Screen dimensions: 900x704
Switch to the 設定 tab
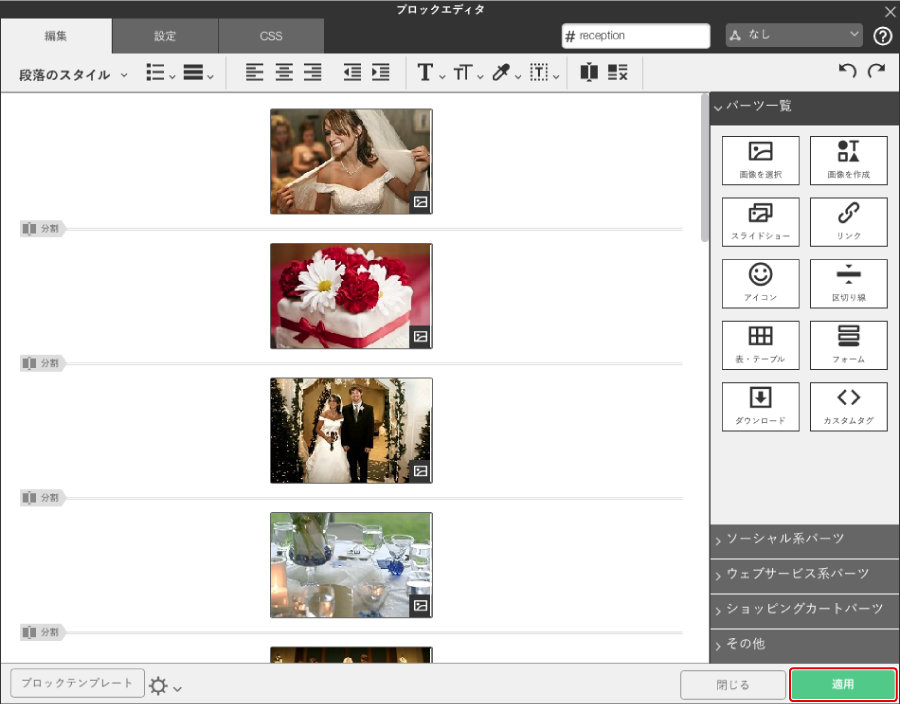[x=165, y=36]
